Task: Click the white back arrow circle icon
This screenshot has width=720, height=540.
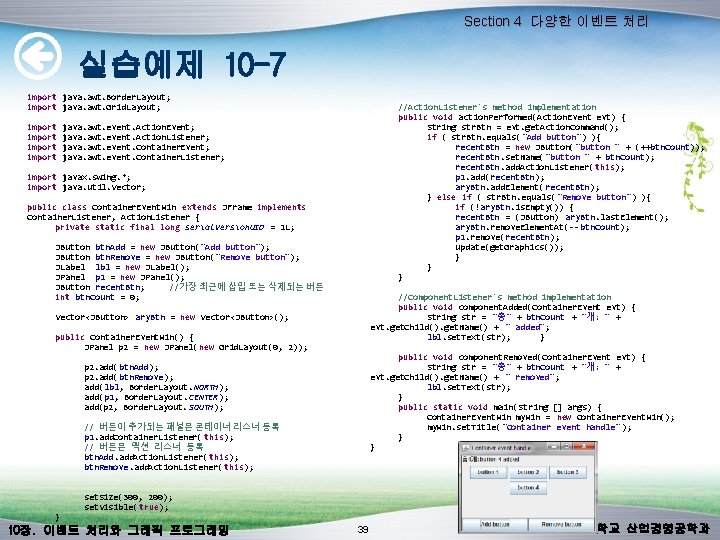Action: coord(38,56)
